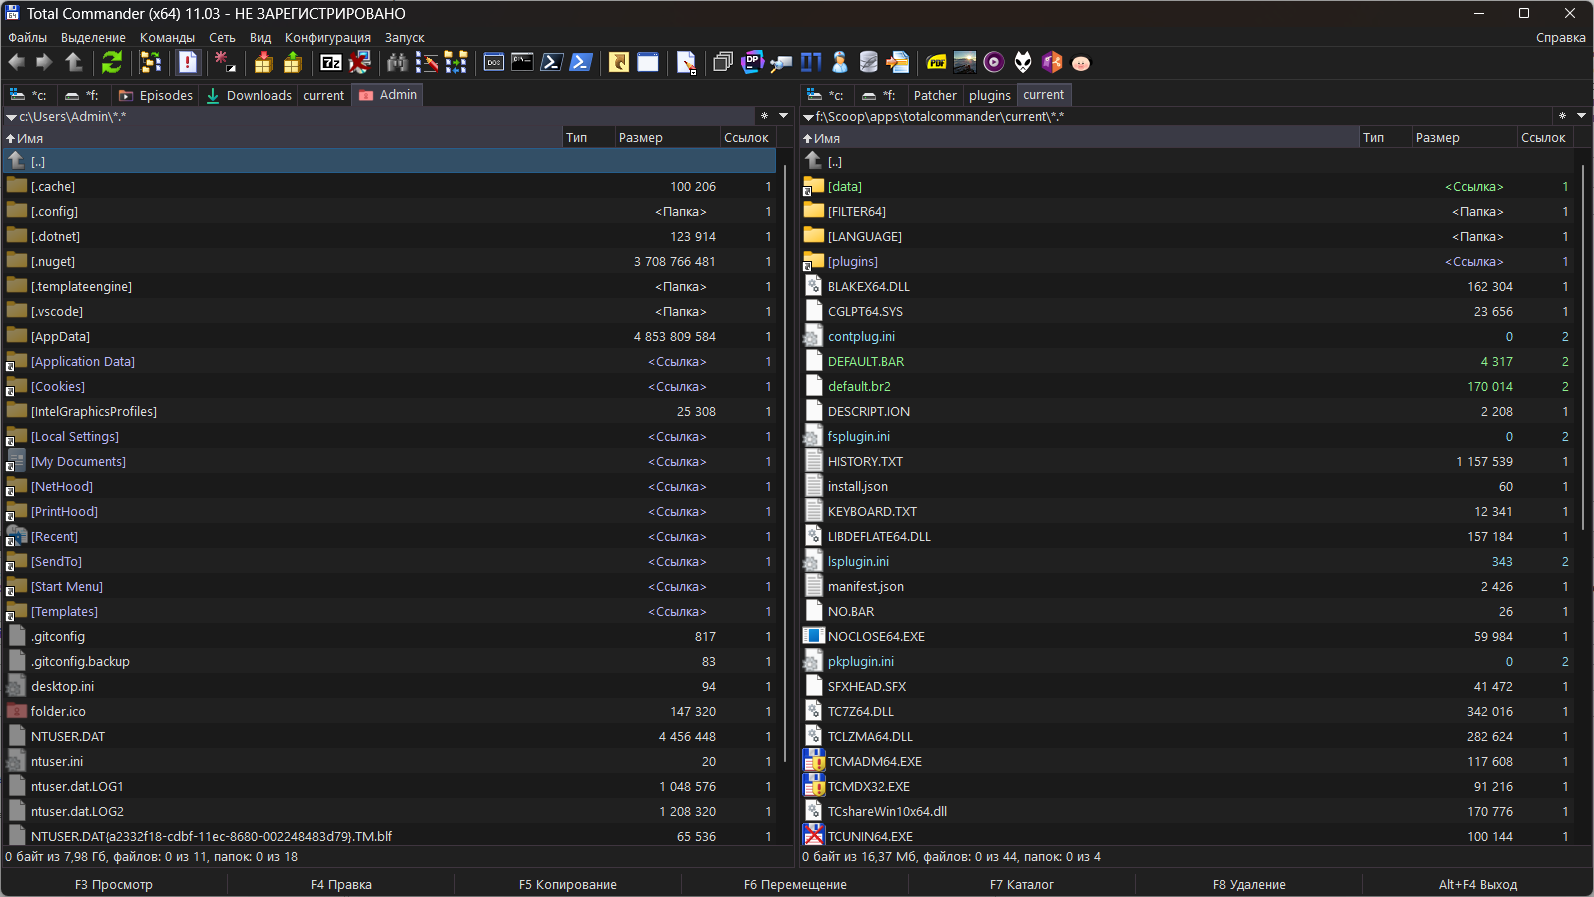Pack files with the red-arrow box icon
Image resolution: width=1594 pixels, height=897 pixels.
(263, 62)
